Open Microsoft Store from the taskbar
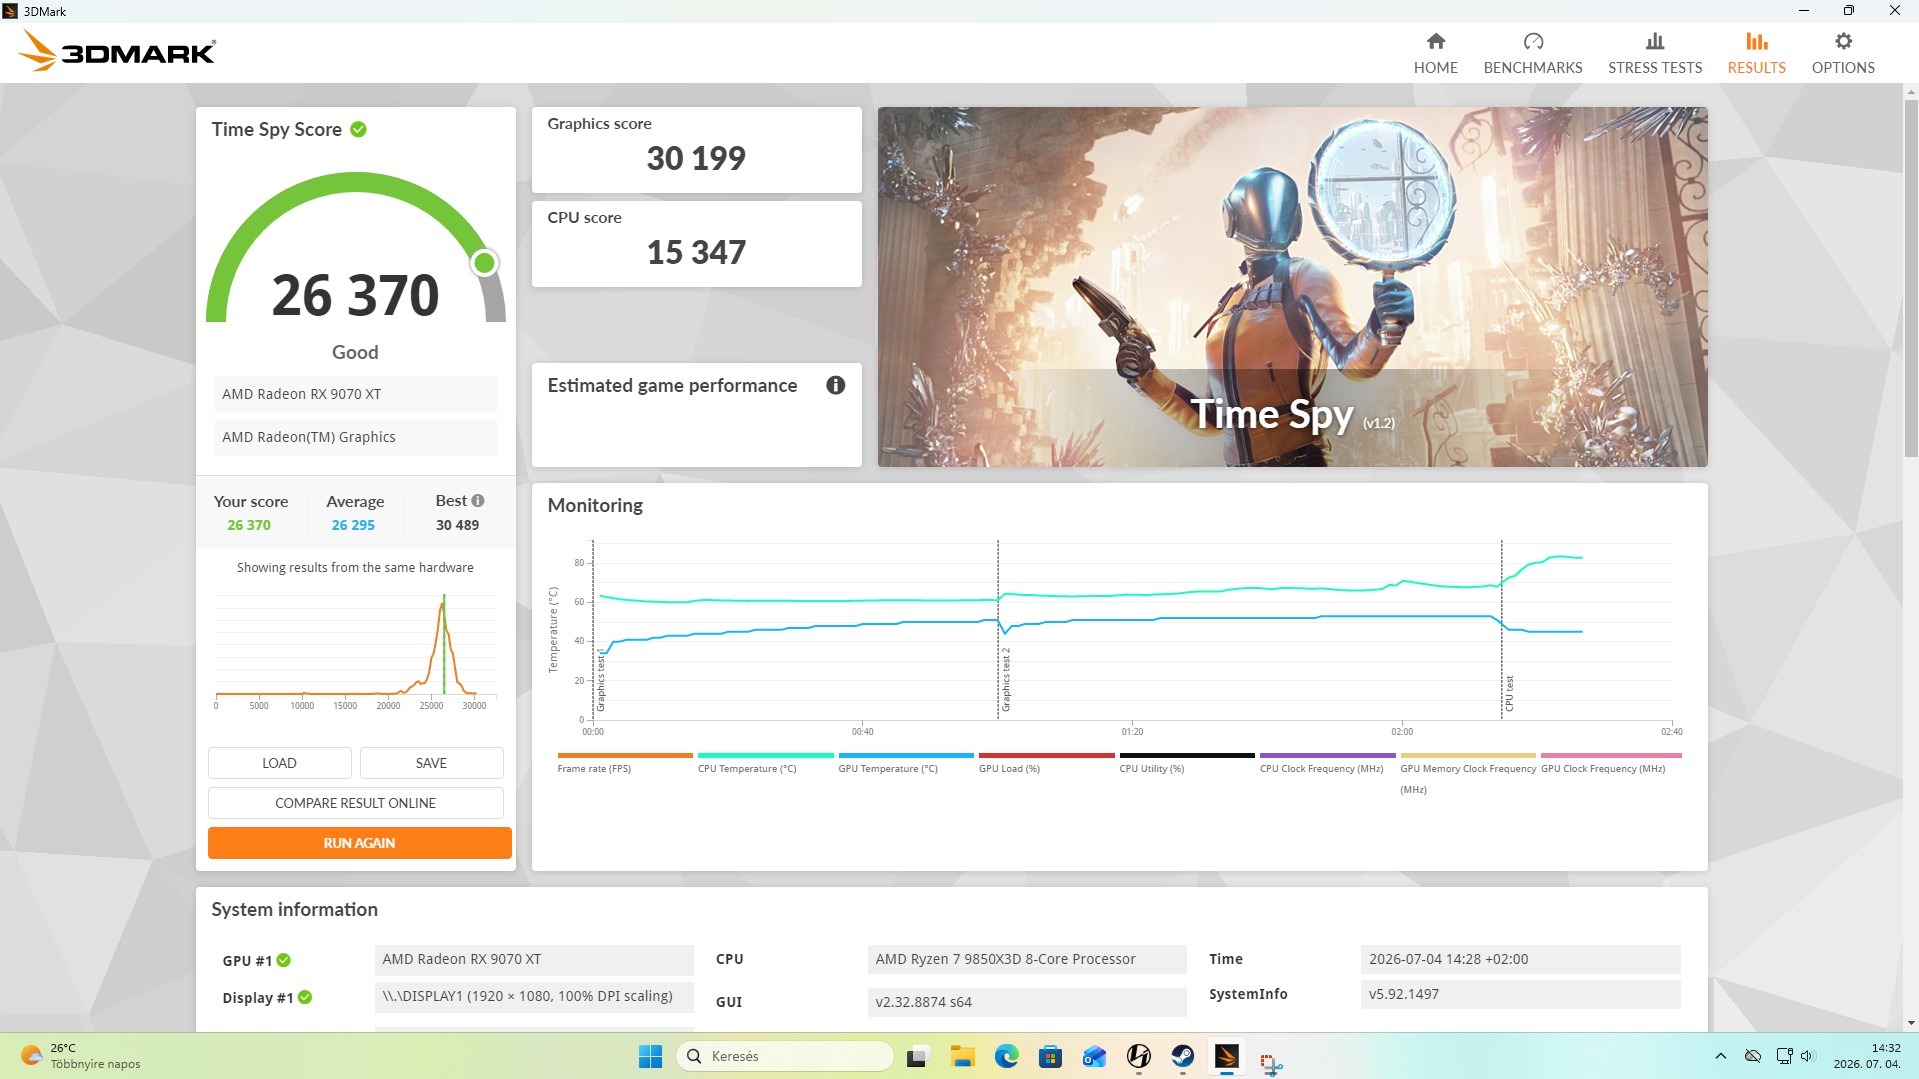The width and height of the screenshot is (1919, 1079). click(x=1050, y=1056)
